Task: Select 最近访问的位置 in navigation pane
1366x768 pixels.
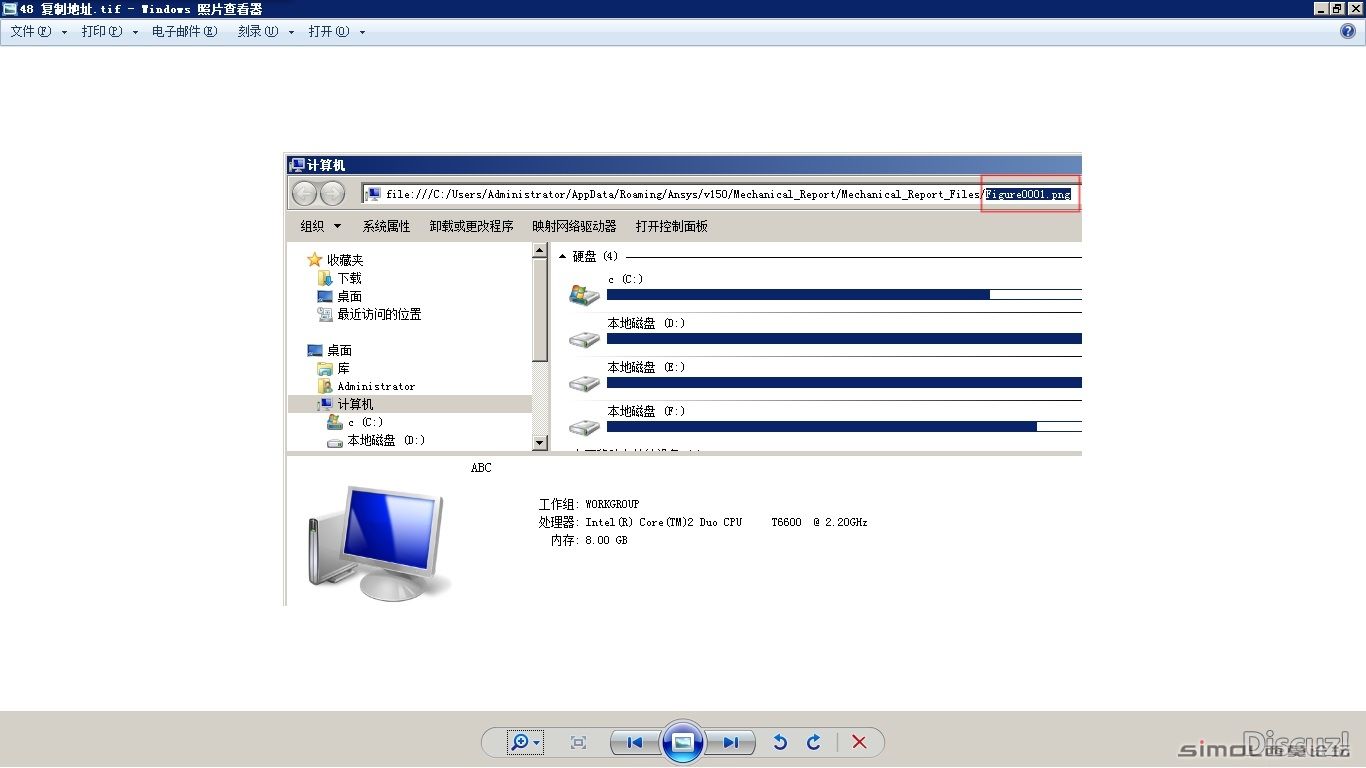Action: pos(379,314)
